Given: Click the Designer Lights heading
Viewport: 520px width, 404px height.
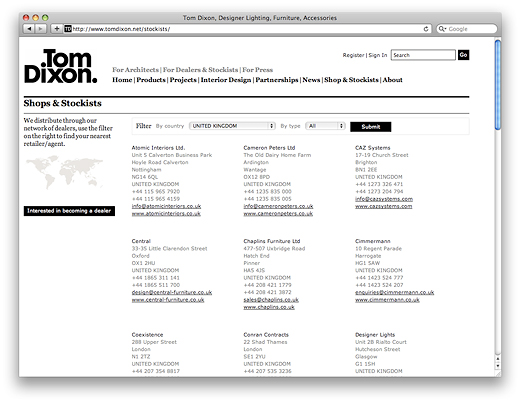Looking at the screenshot, I should (375, 335).
